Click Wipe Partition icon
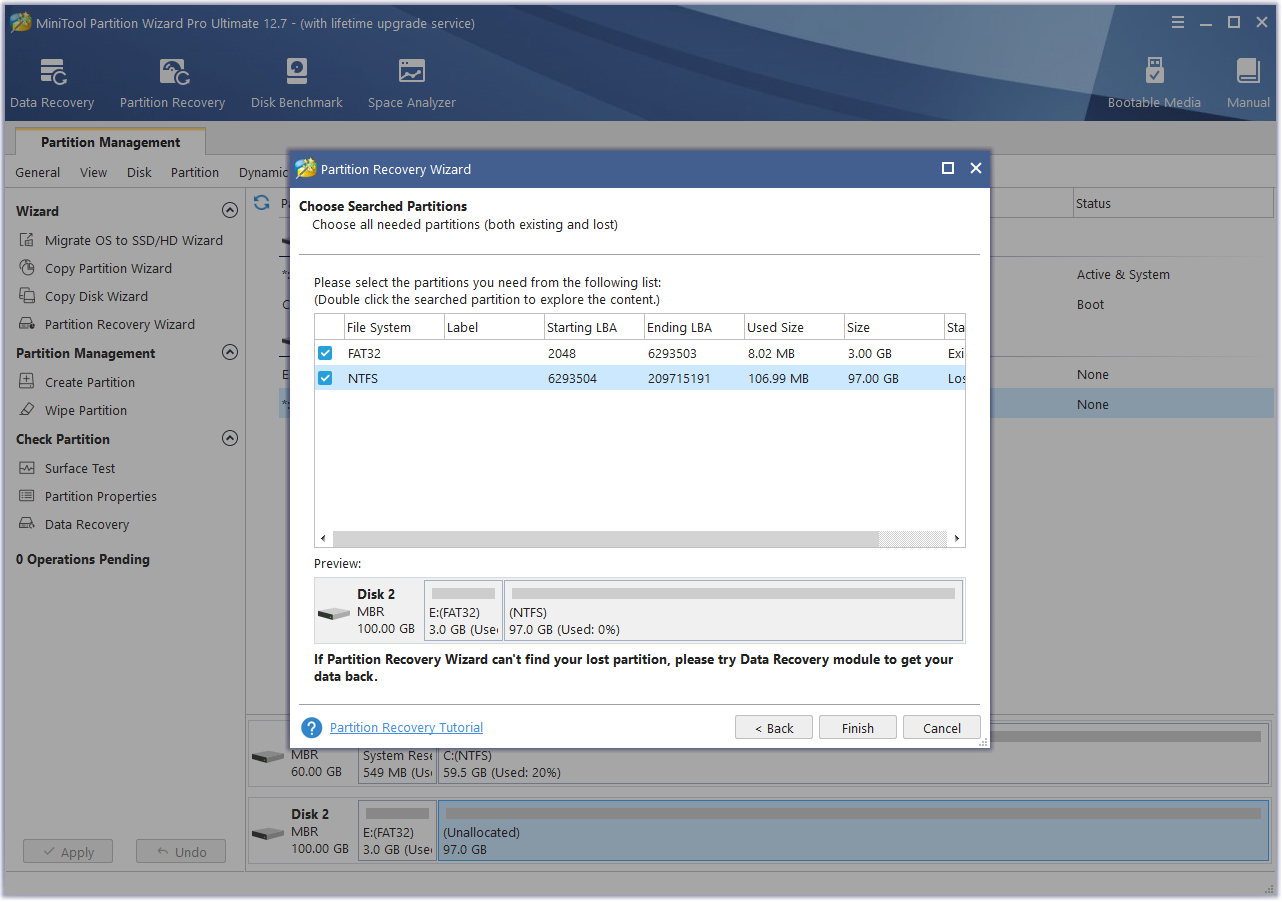The width and height of the screenshot is (1282, 902). (26, 410)
